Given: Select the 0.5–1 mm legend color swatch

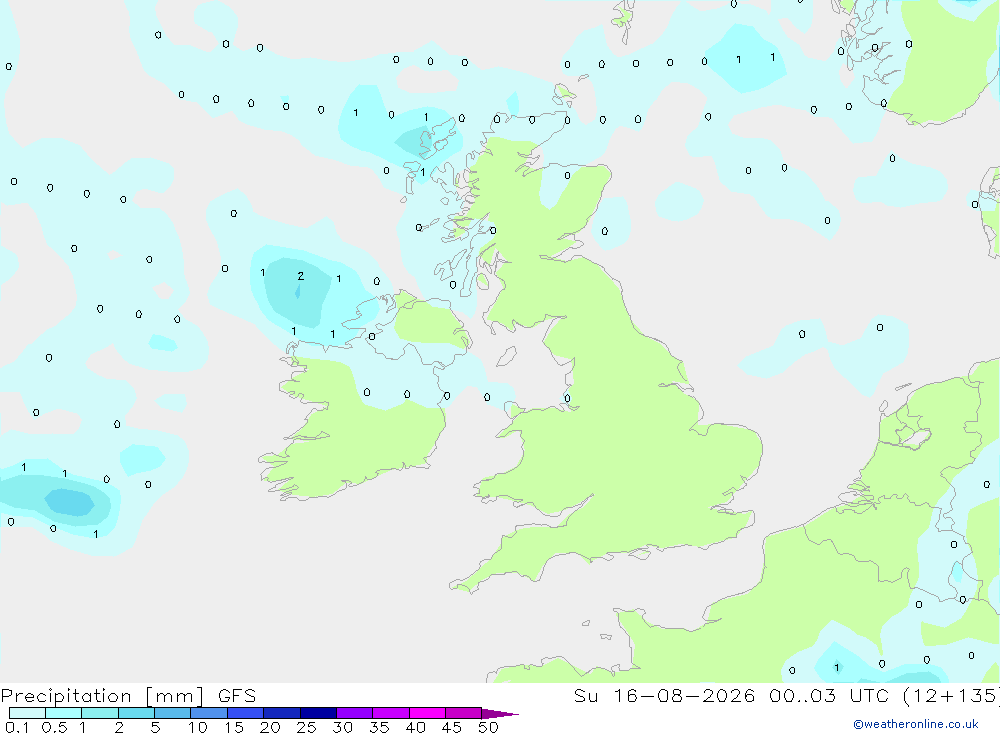Looking at the screenshot, I should (64, 713).
